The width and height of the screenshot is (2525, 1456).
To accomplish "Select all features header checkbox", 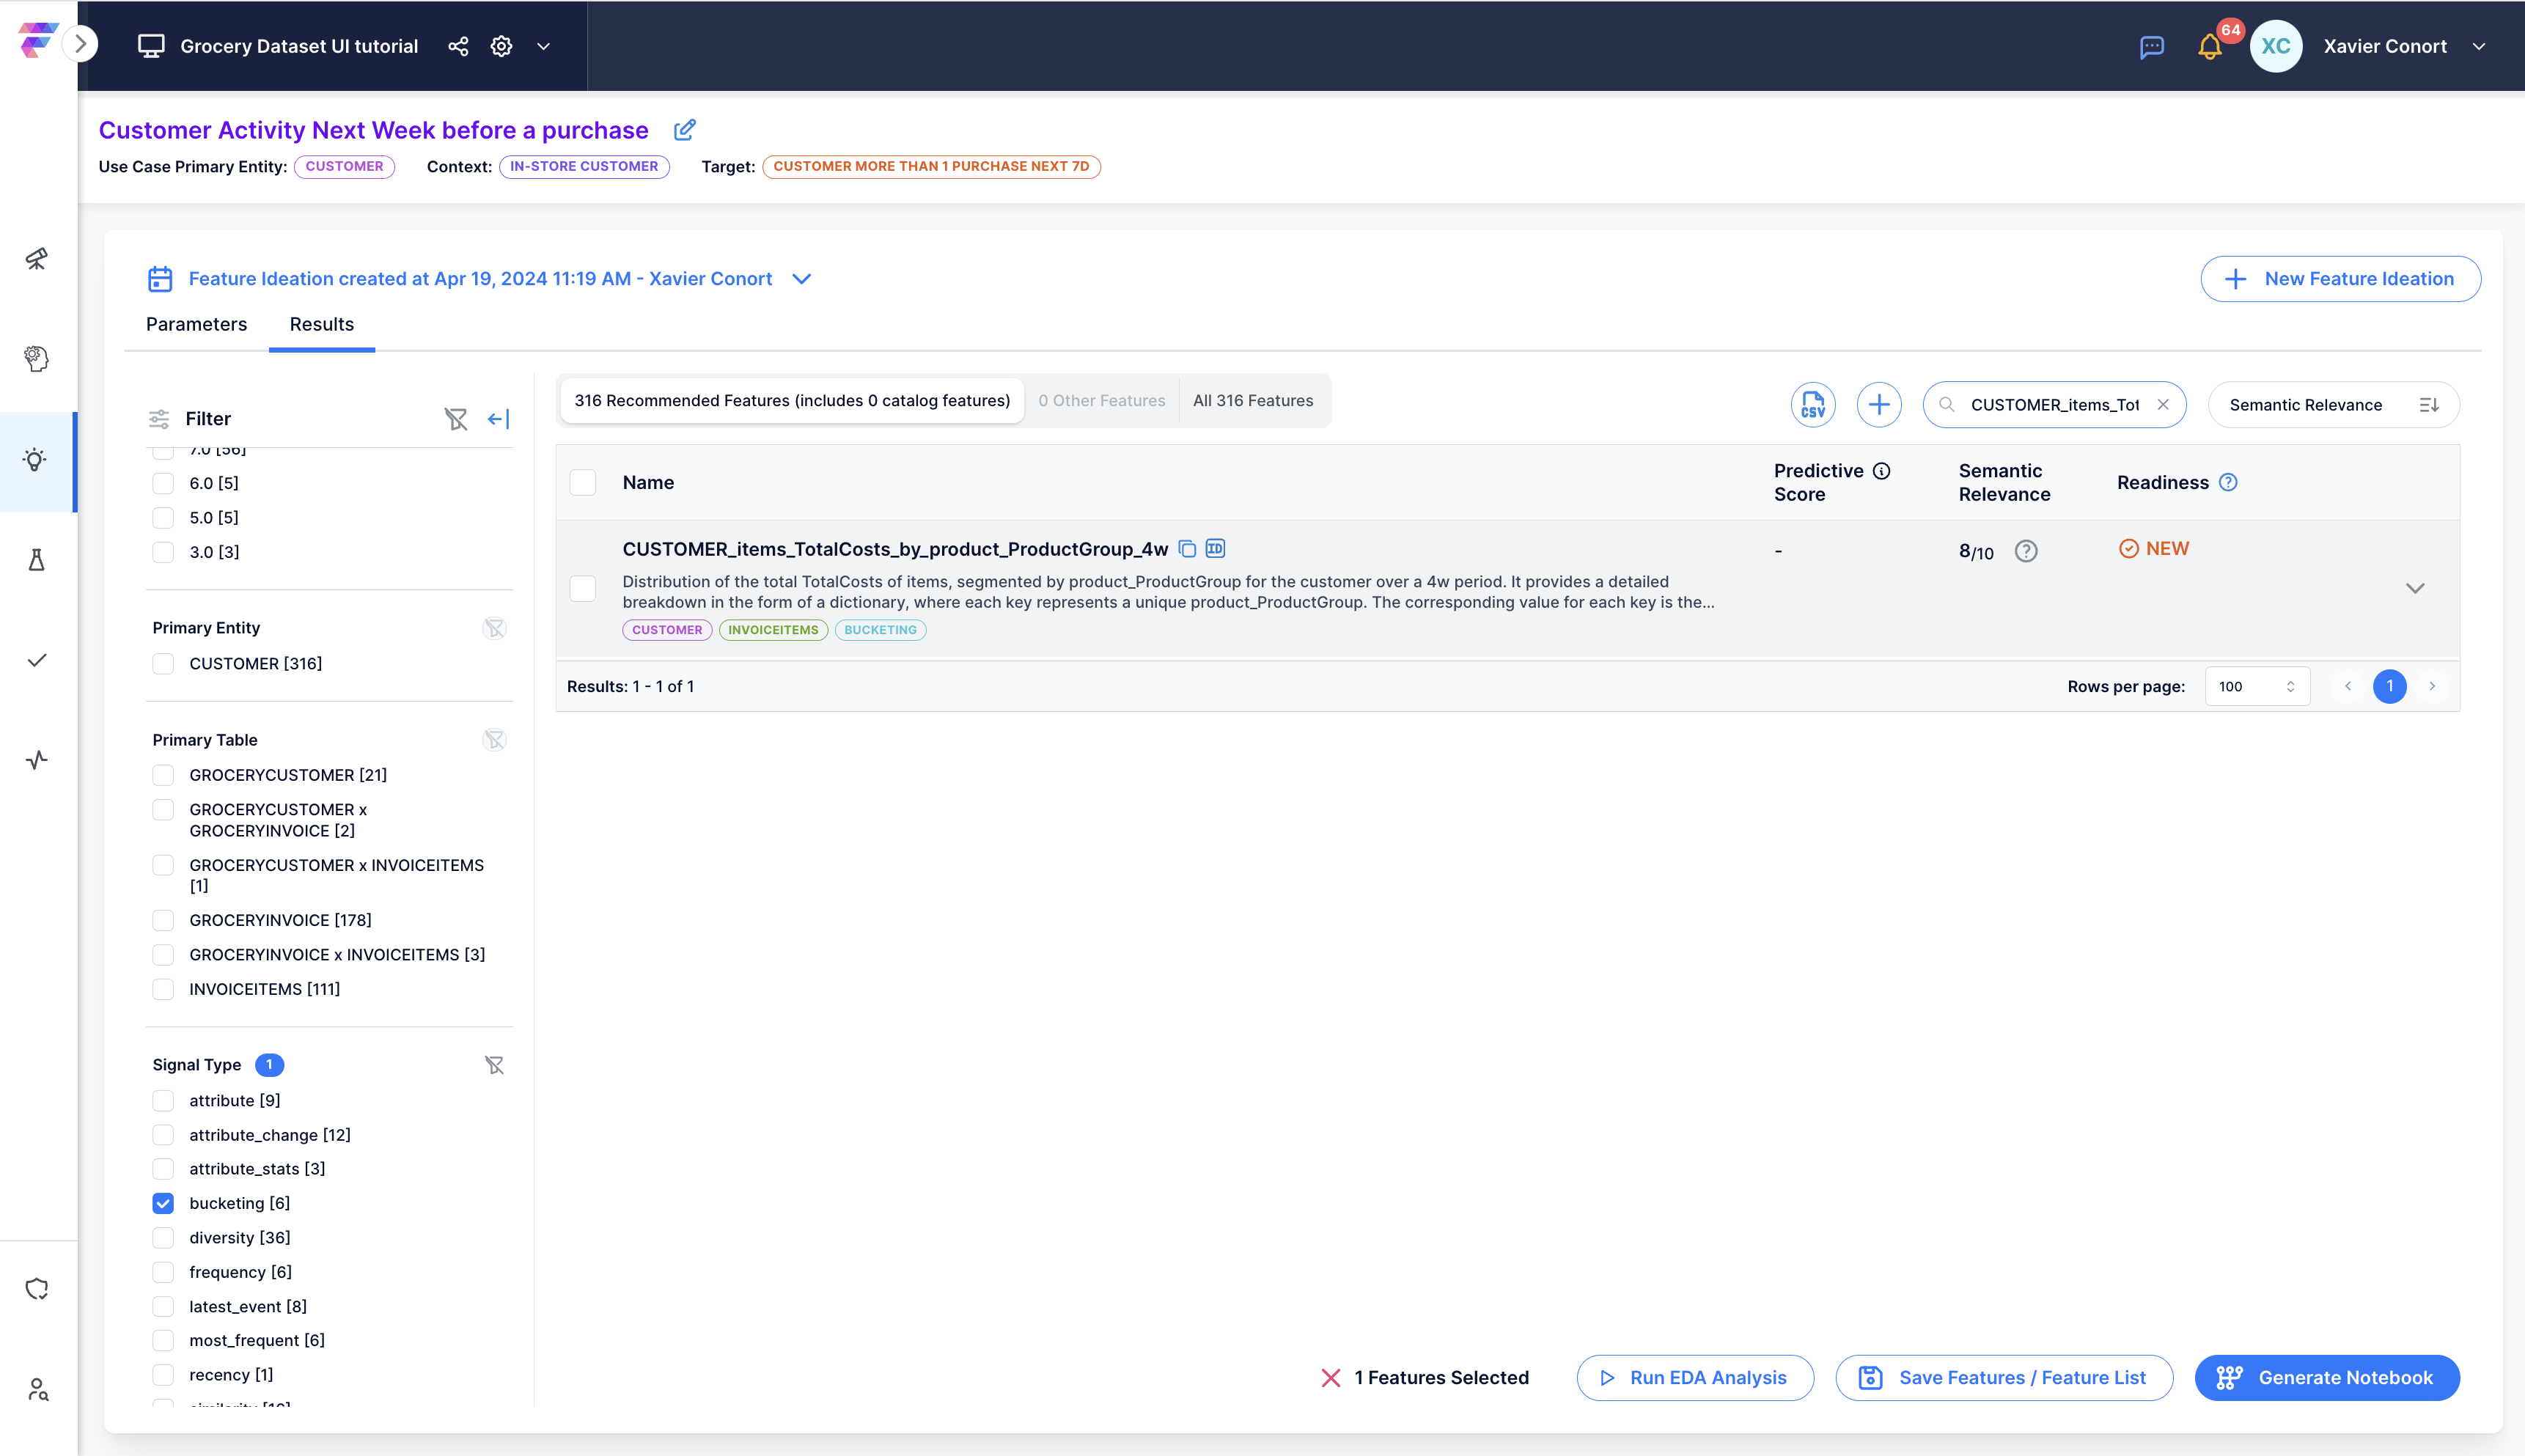I will tap(583, 483).
